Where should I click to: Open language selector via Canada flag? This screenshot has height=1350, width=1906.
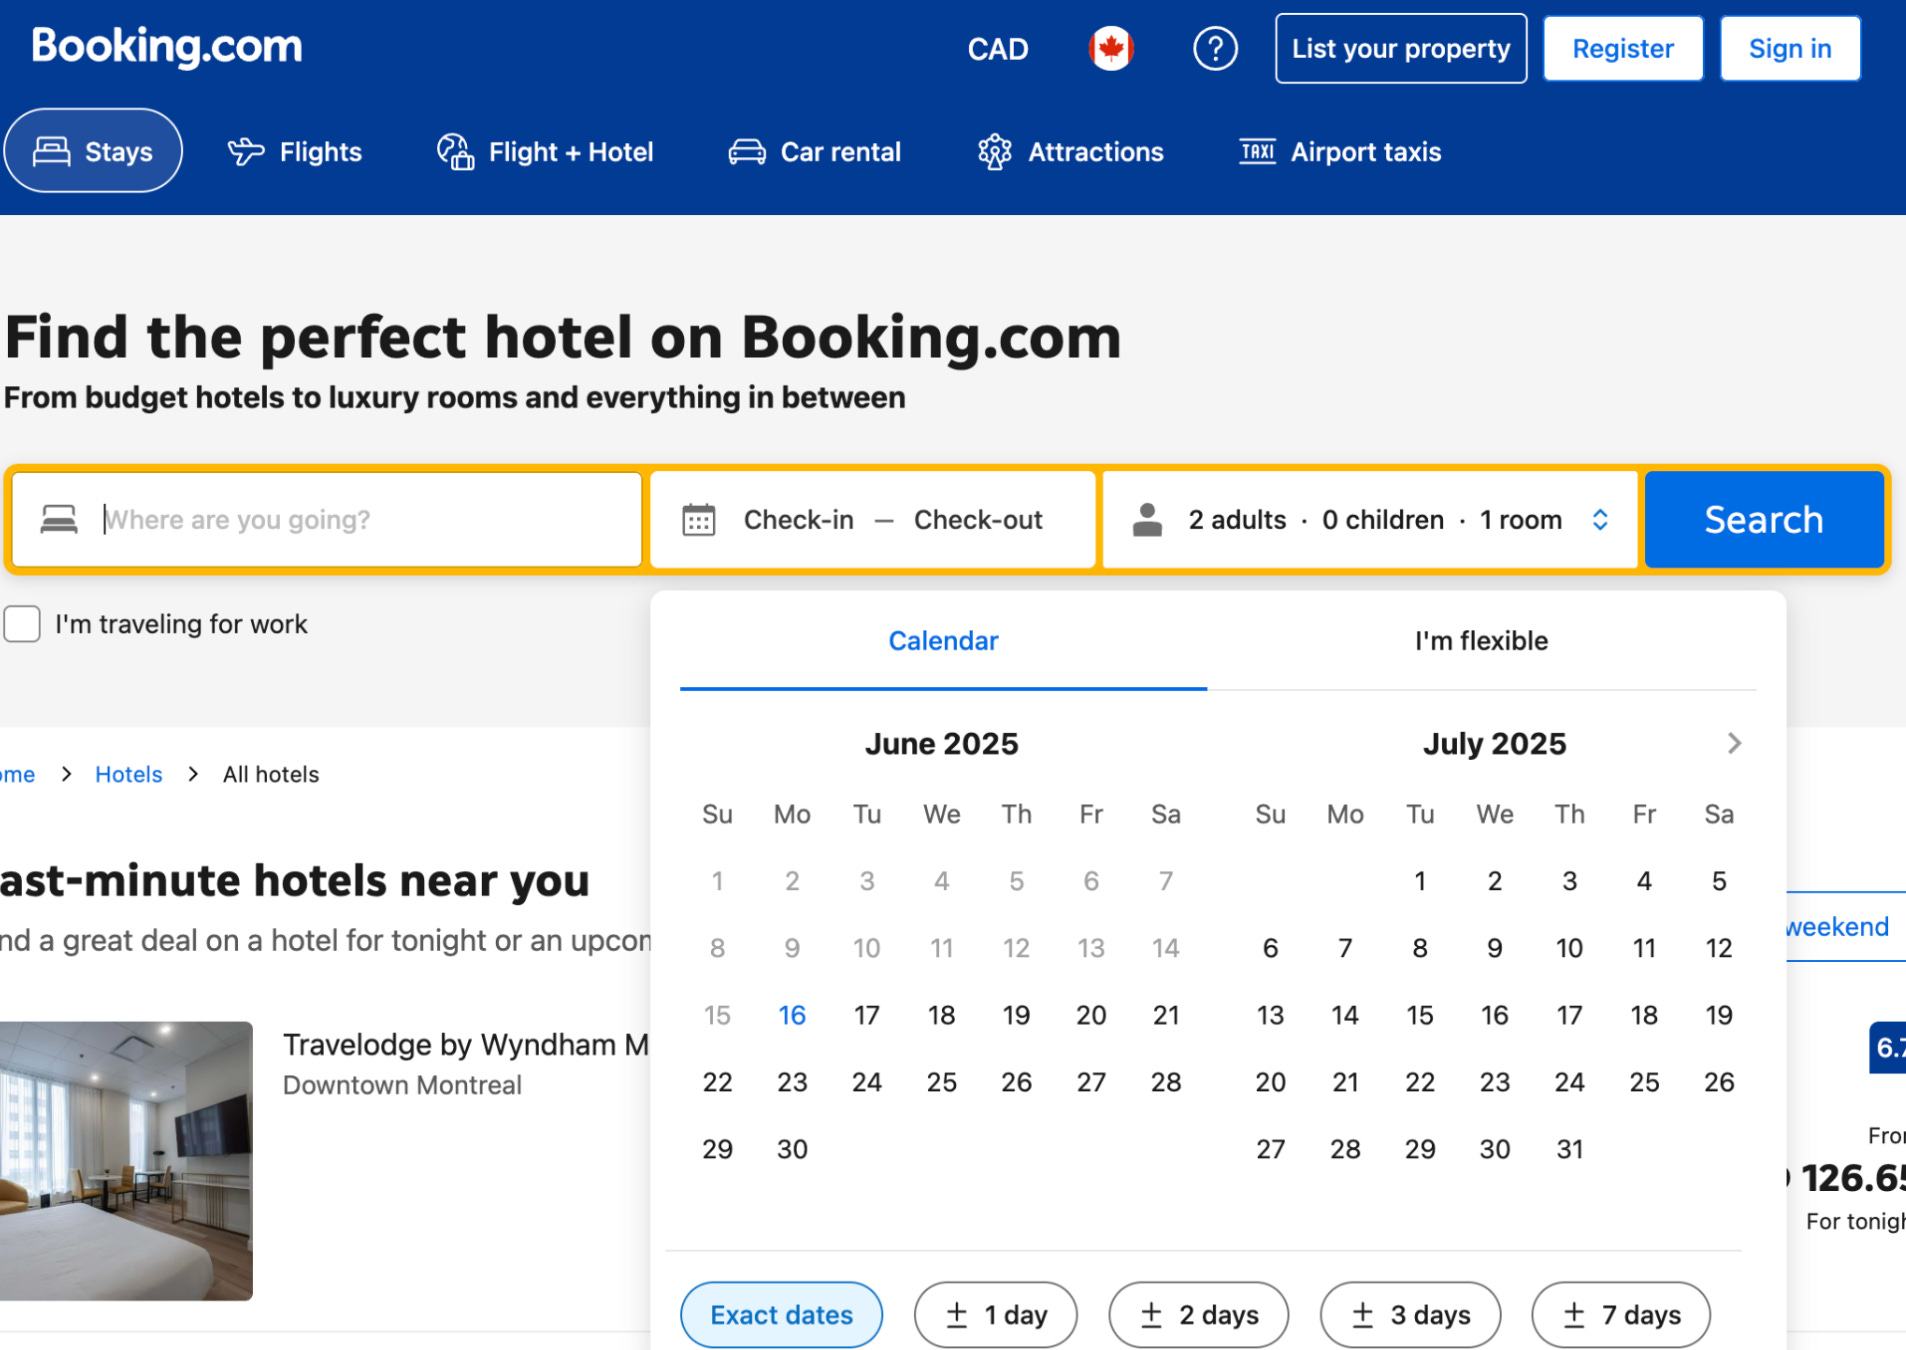pyautogui.click(x=1111, y=48)
